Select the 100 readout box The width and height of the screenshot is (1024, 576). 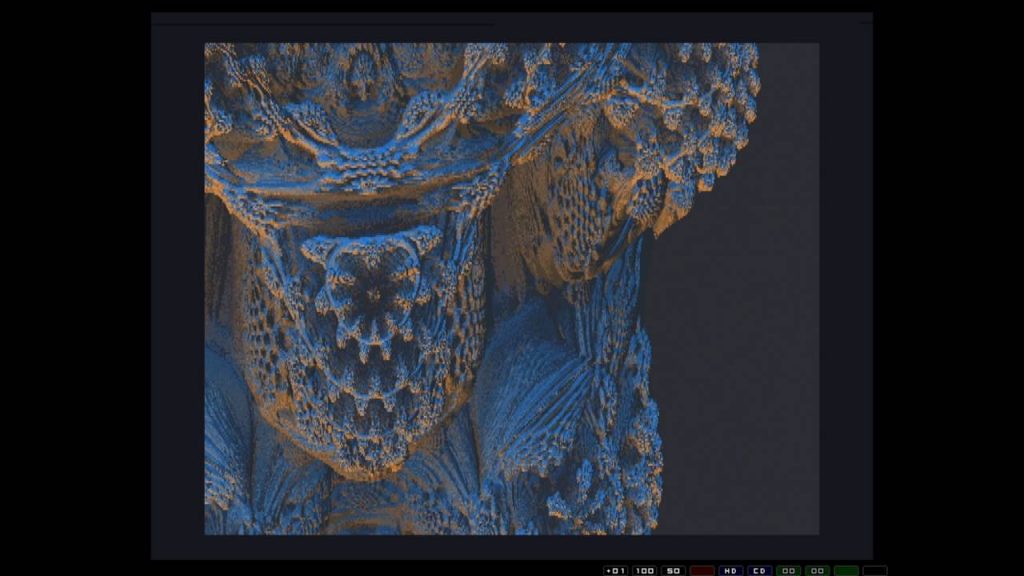coord(645,570)
